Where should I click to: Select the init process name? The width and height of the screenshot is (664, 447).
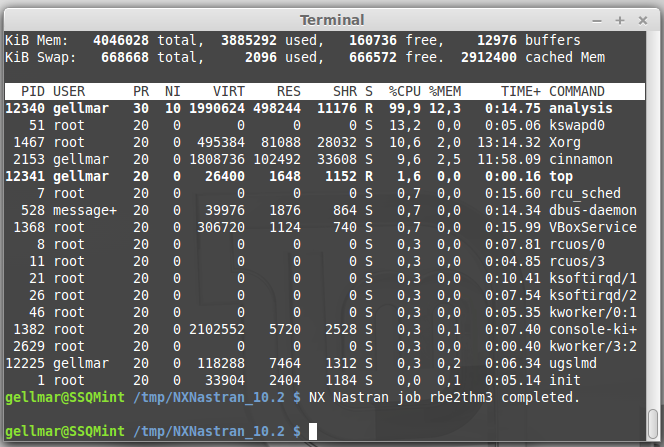pyautogui.click(x=564, y=380)
